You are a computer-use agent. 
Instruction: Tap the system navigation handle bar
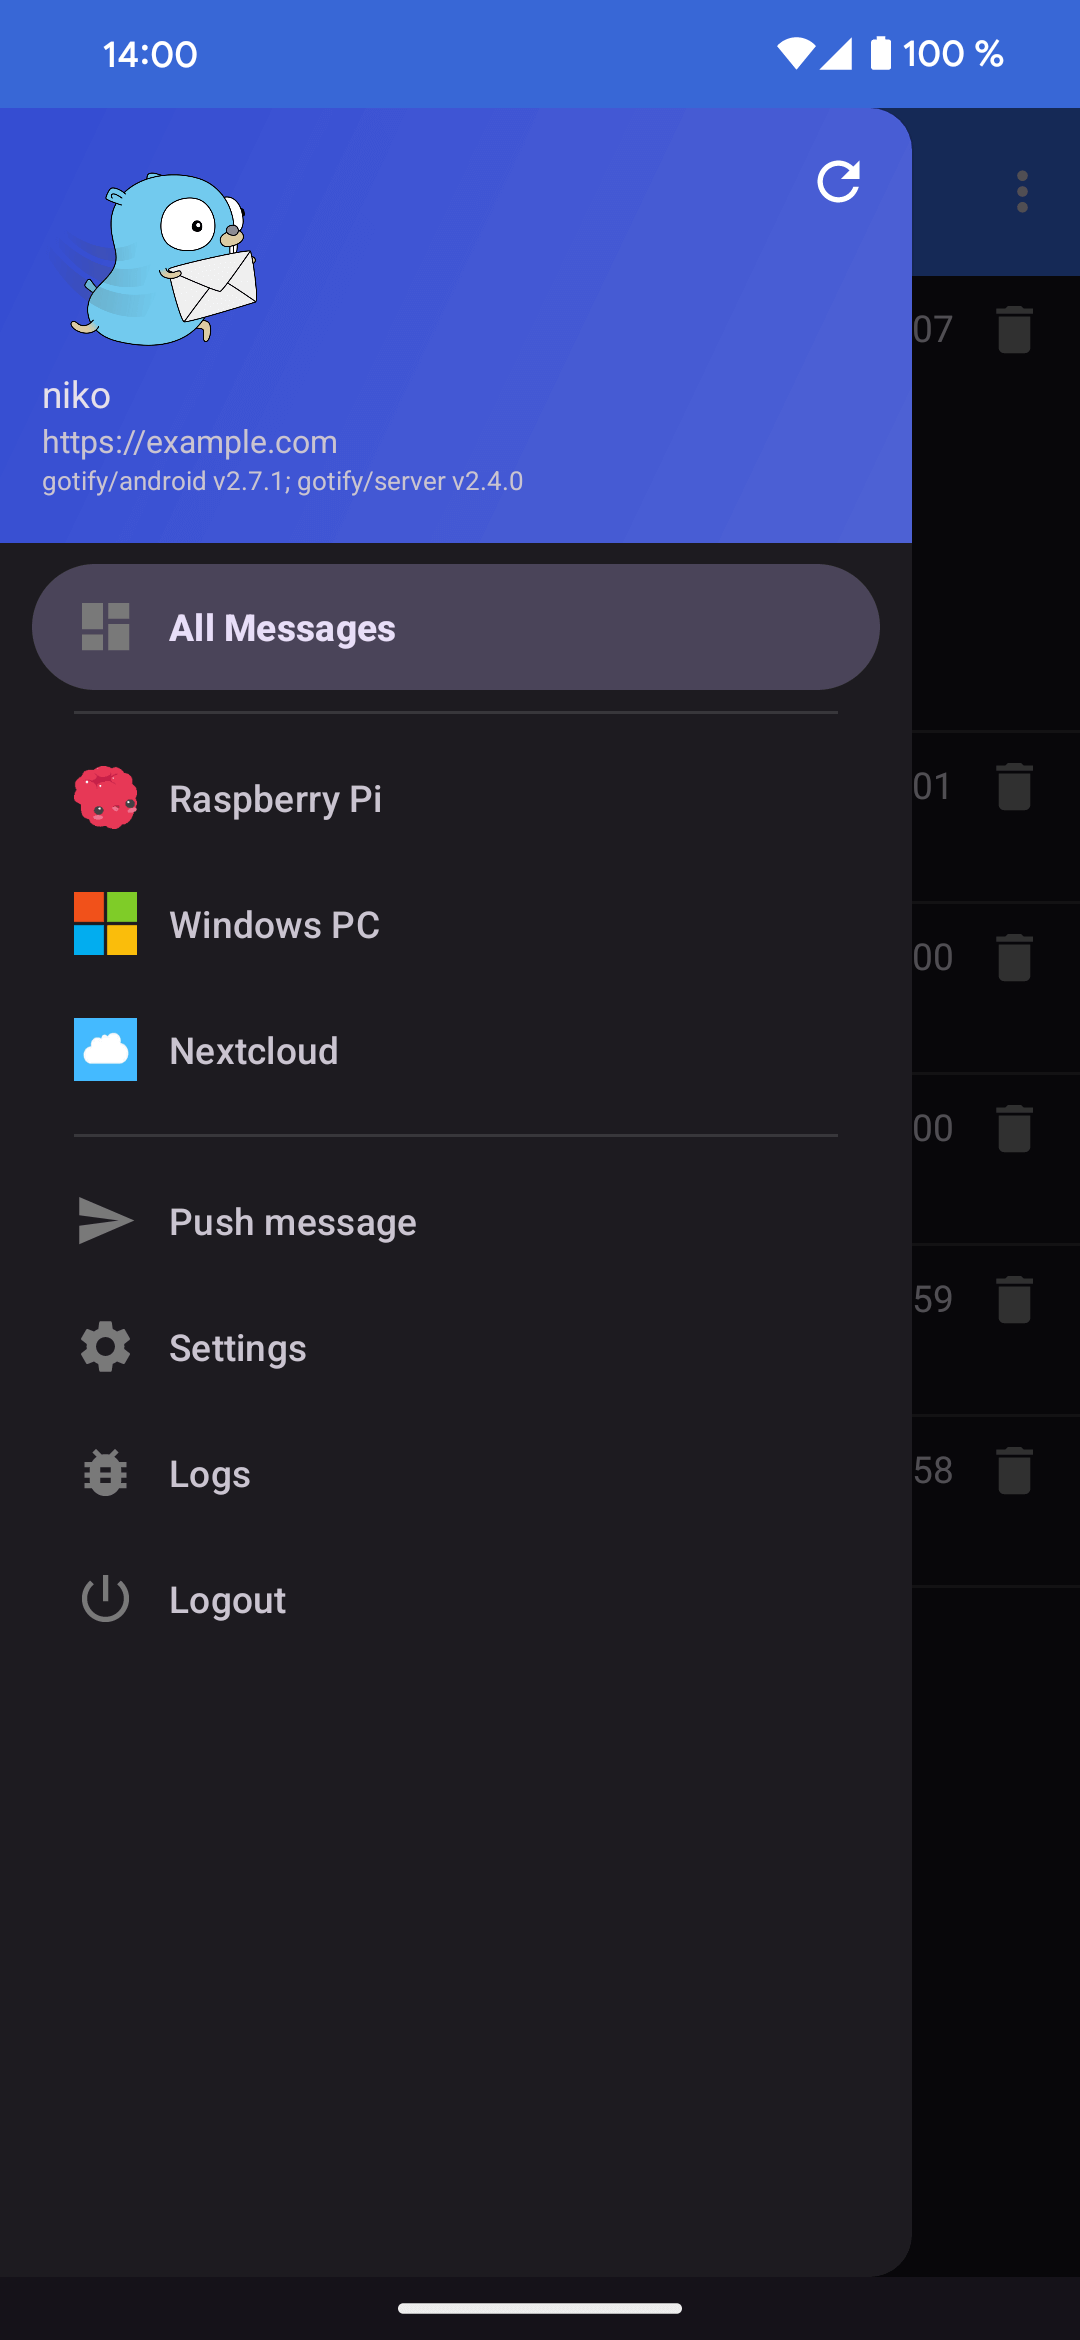pyautogui.click(x=540, y=2308)
